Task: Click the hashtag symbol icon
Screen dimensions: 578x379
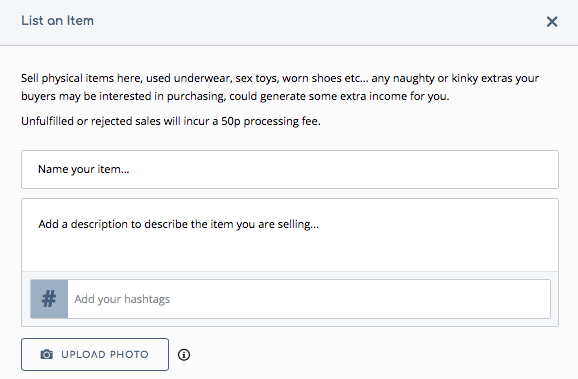Action: tap(49, 299)
